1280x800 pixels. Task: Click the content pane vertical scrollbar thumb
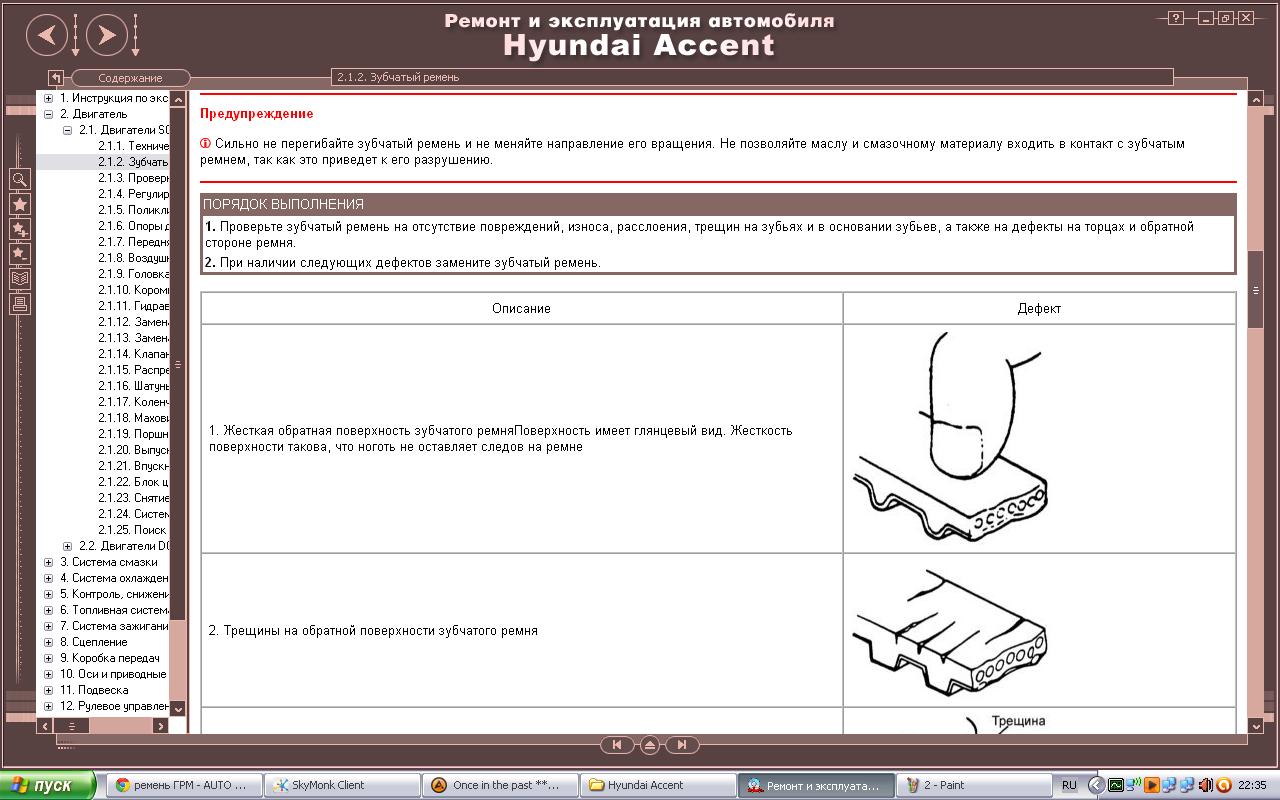coord(1255,290)
